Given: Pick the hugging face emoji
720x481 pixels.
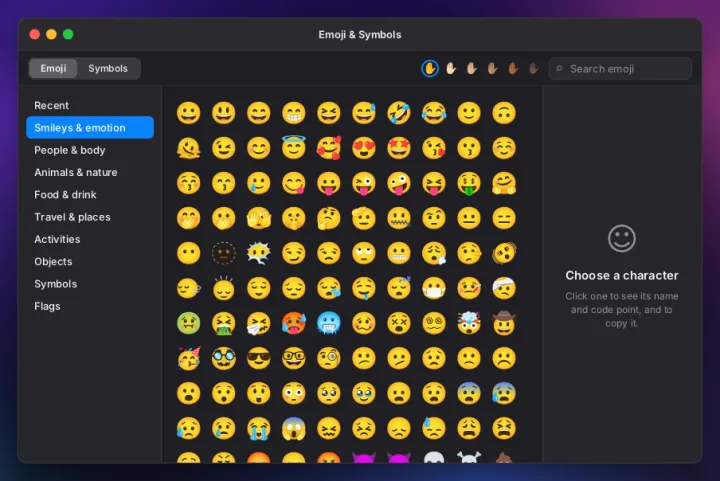Looking at the screenshot, I should pyautogui.click(x=504, y=183).
